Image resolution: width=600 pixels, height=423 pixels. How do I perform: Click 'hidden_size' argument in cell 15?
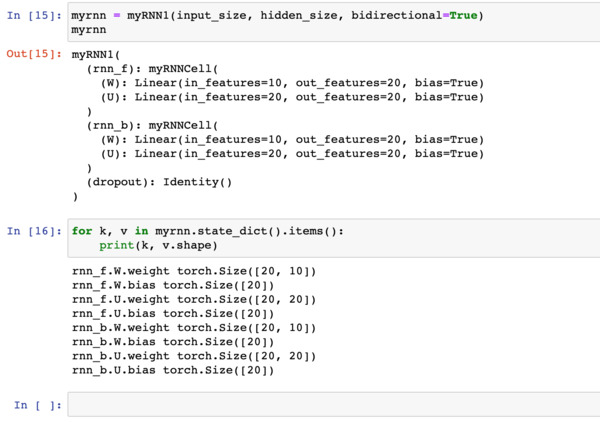click(298, 16)
